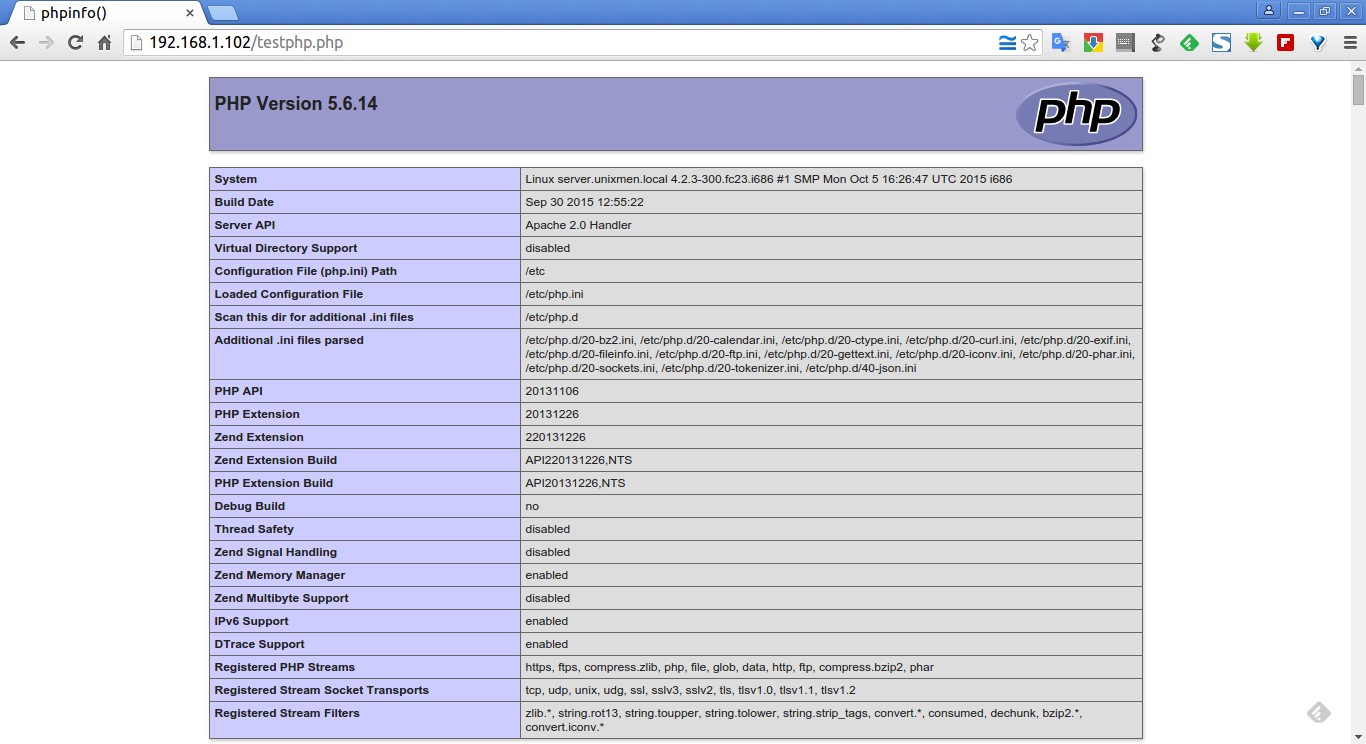1366x744 pixels.
Task: Open the Chrome hamburger menu
Action: pos(1348,43)
